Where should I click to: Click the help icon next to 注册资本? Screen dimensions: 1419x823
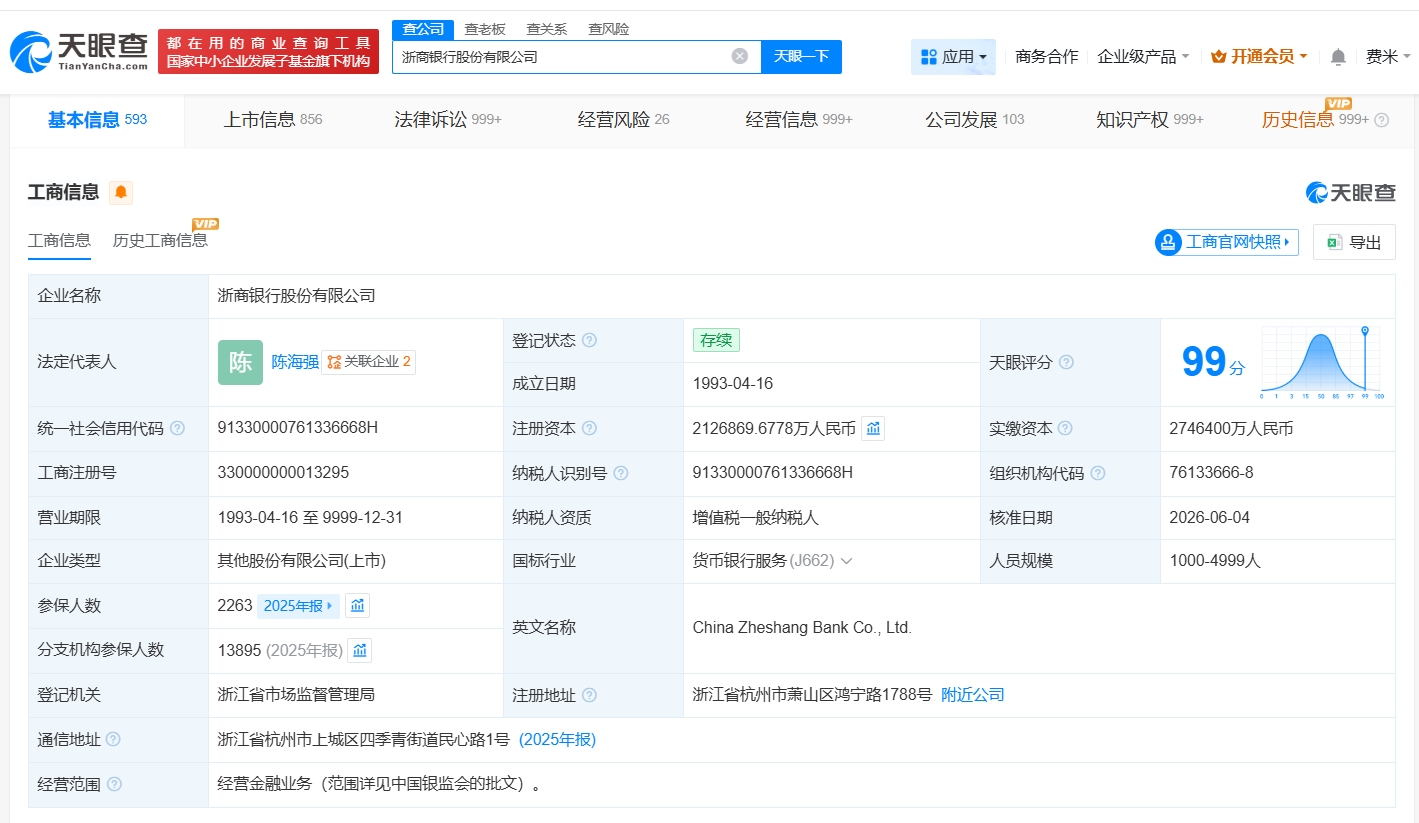point(589,428)
